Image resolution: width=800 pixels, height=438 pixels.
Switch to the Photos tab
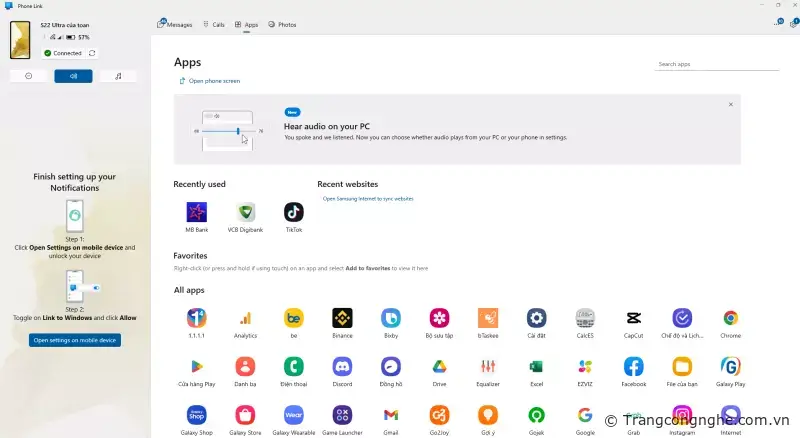282,24
